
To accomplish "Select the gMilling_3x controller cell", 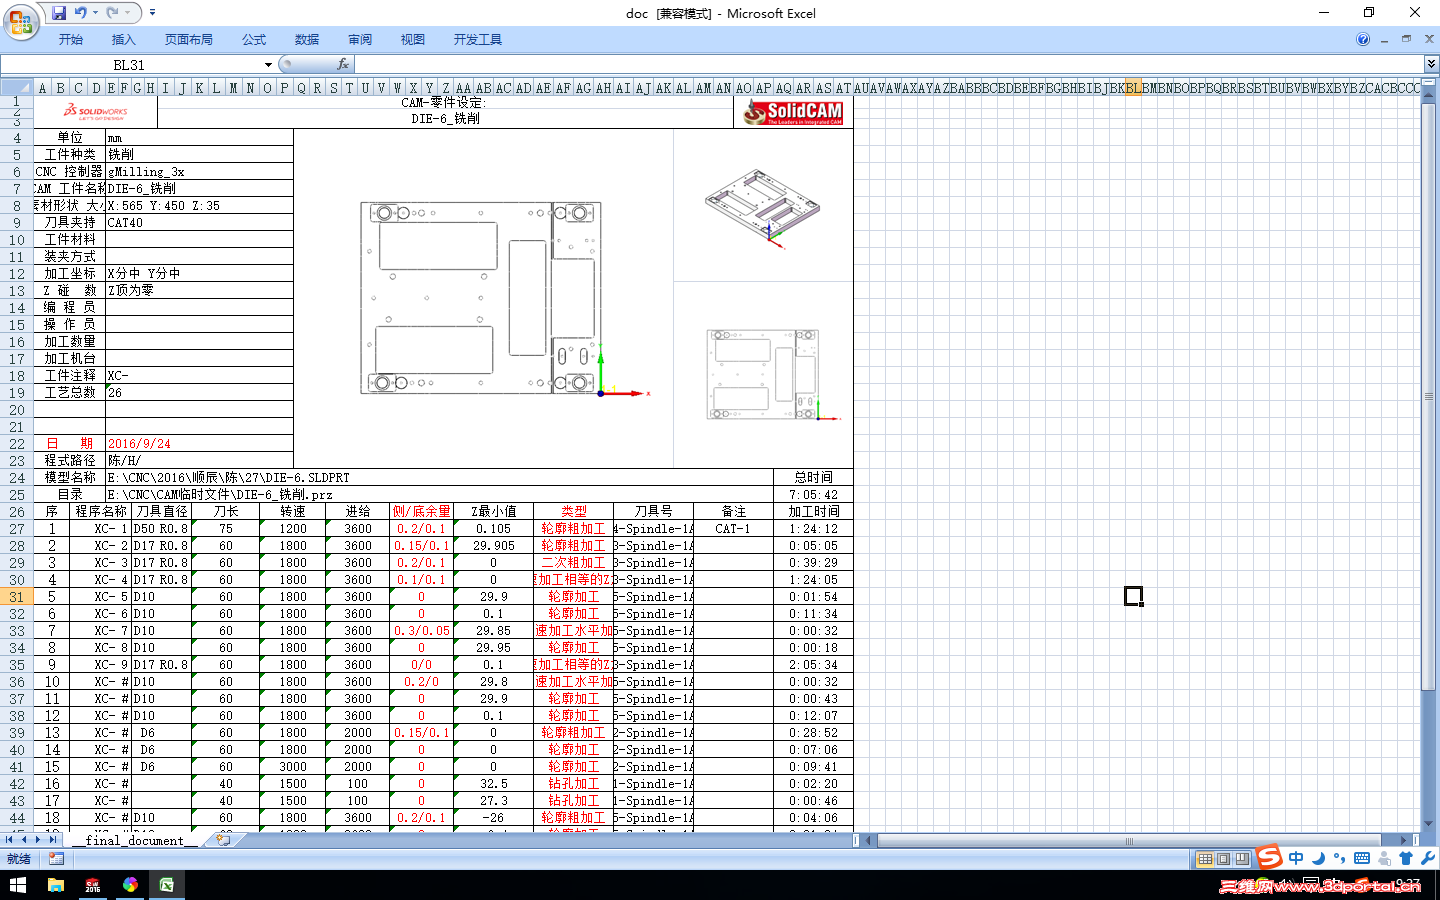I will pos(199,172).
